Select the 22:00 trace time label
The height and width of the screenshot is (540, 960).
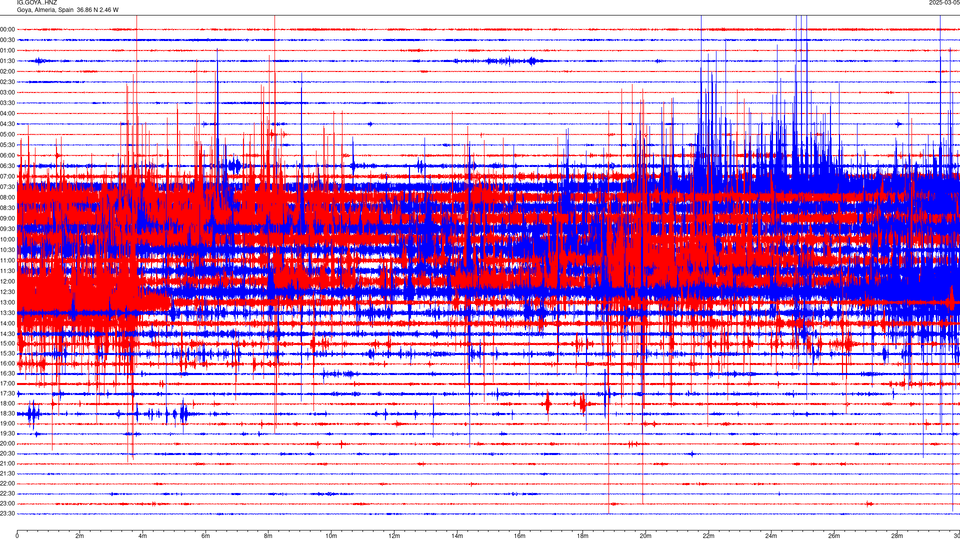click(x=8, y=483)
